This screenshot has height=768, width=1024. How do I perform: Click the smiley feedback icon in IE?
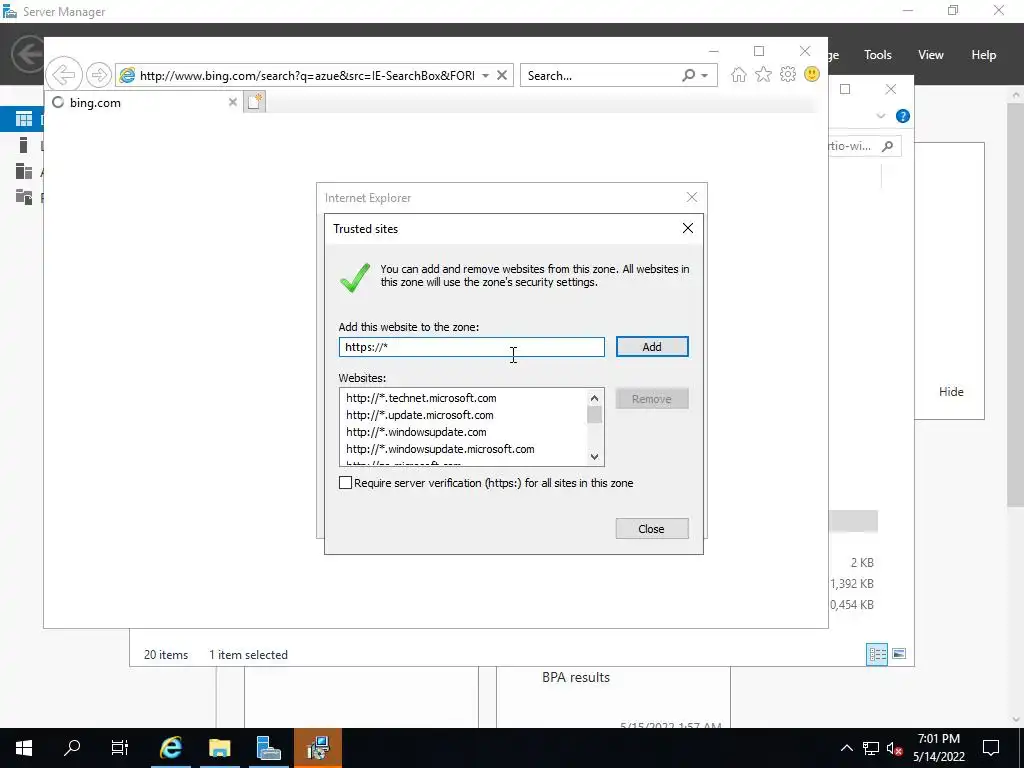point(812,74)
